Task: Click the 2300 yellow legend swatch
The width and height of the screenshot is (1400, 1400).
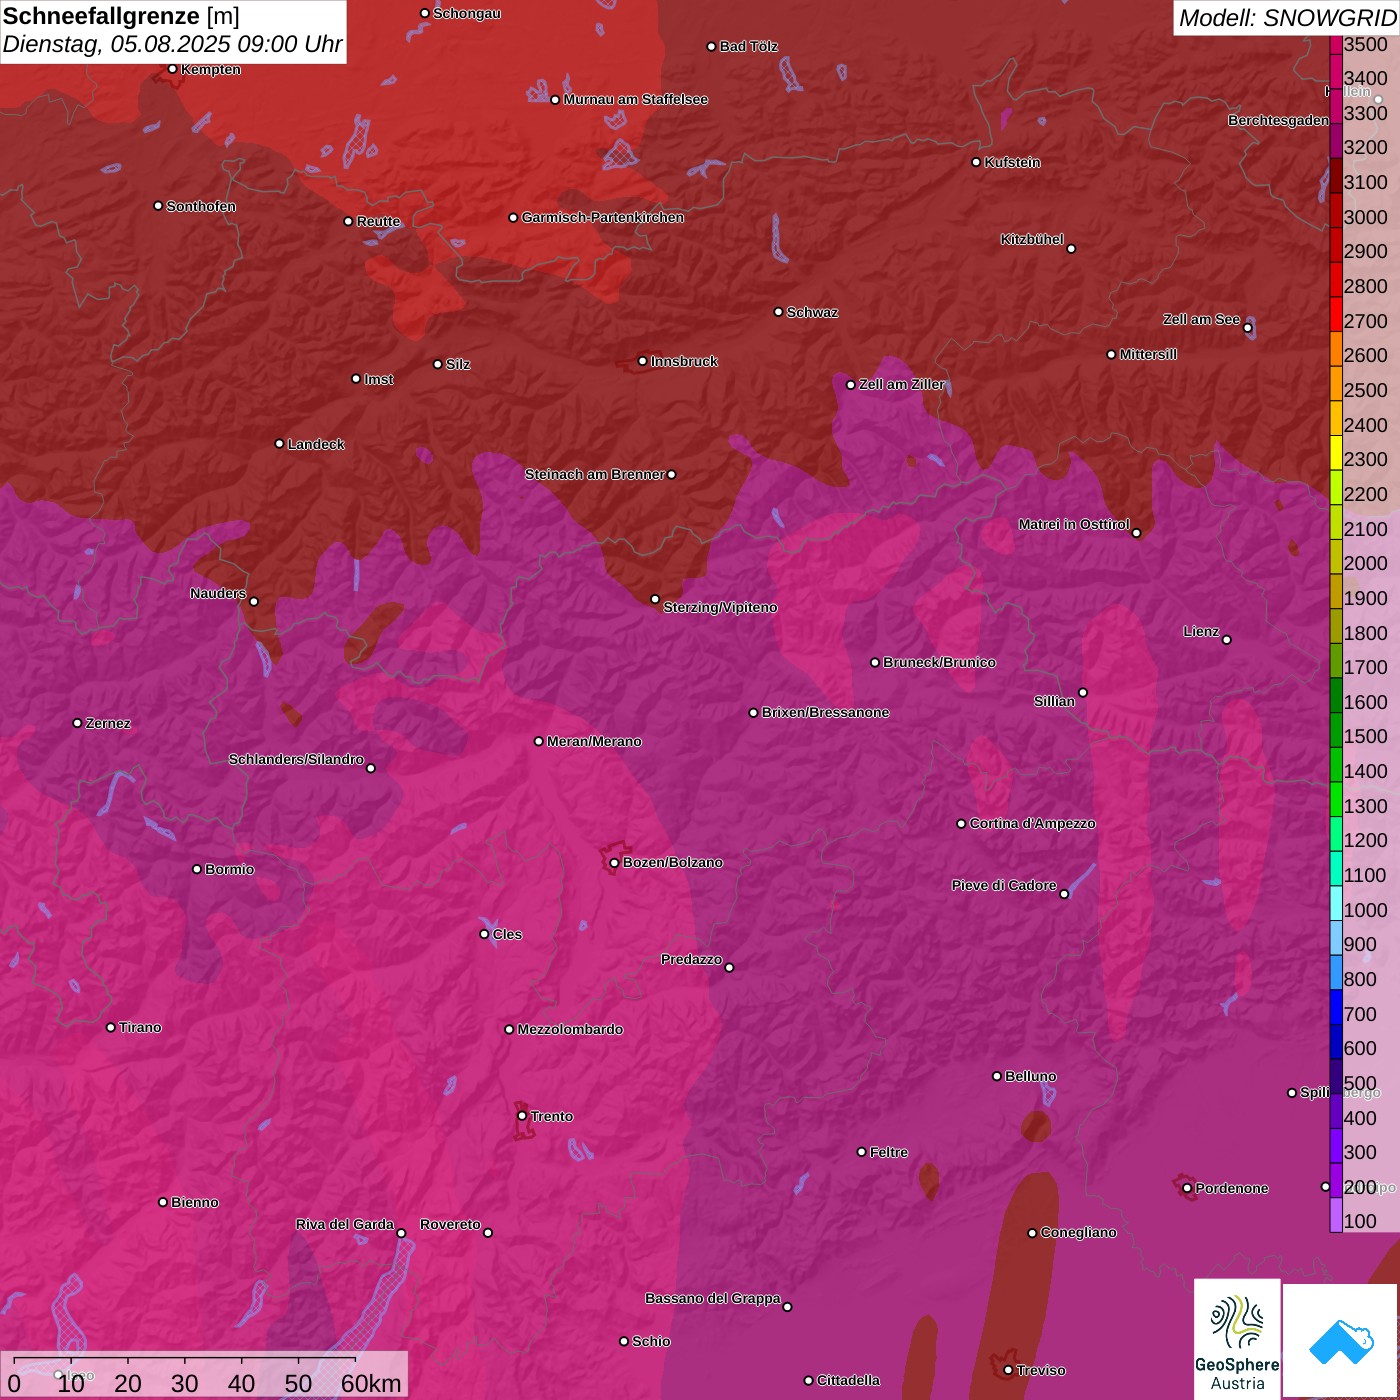Action: click(x=1336, y=452)
